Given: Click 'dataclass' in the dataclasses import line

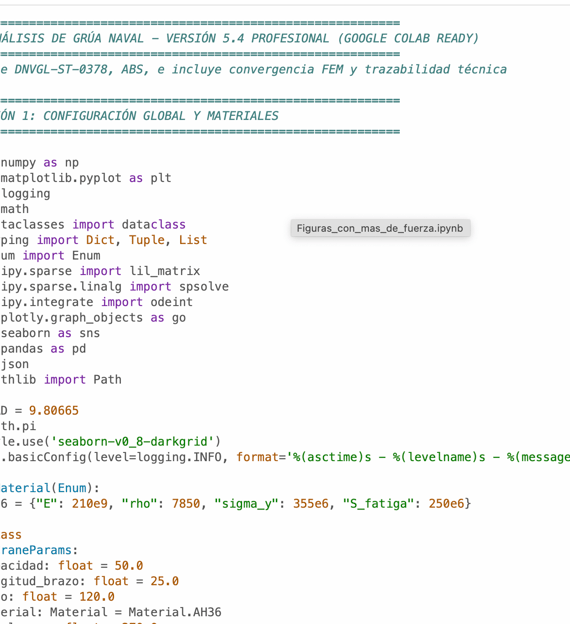Looking at the screenshot, I should [x=154, y=224].
